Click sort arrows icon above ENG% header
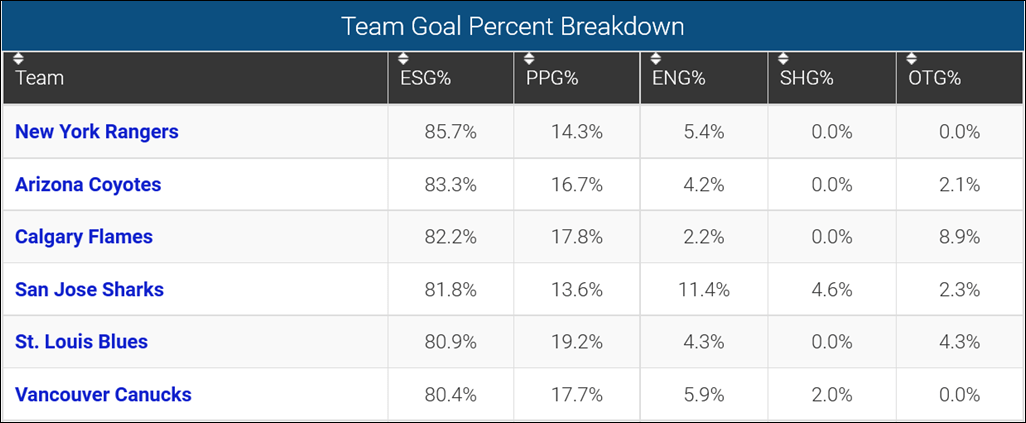1026x423 pixels. point(656,58)
